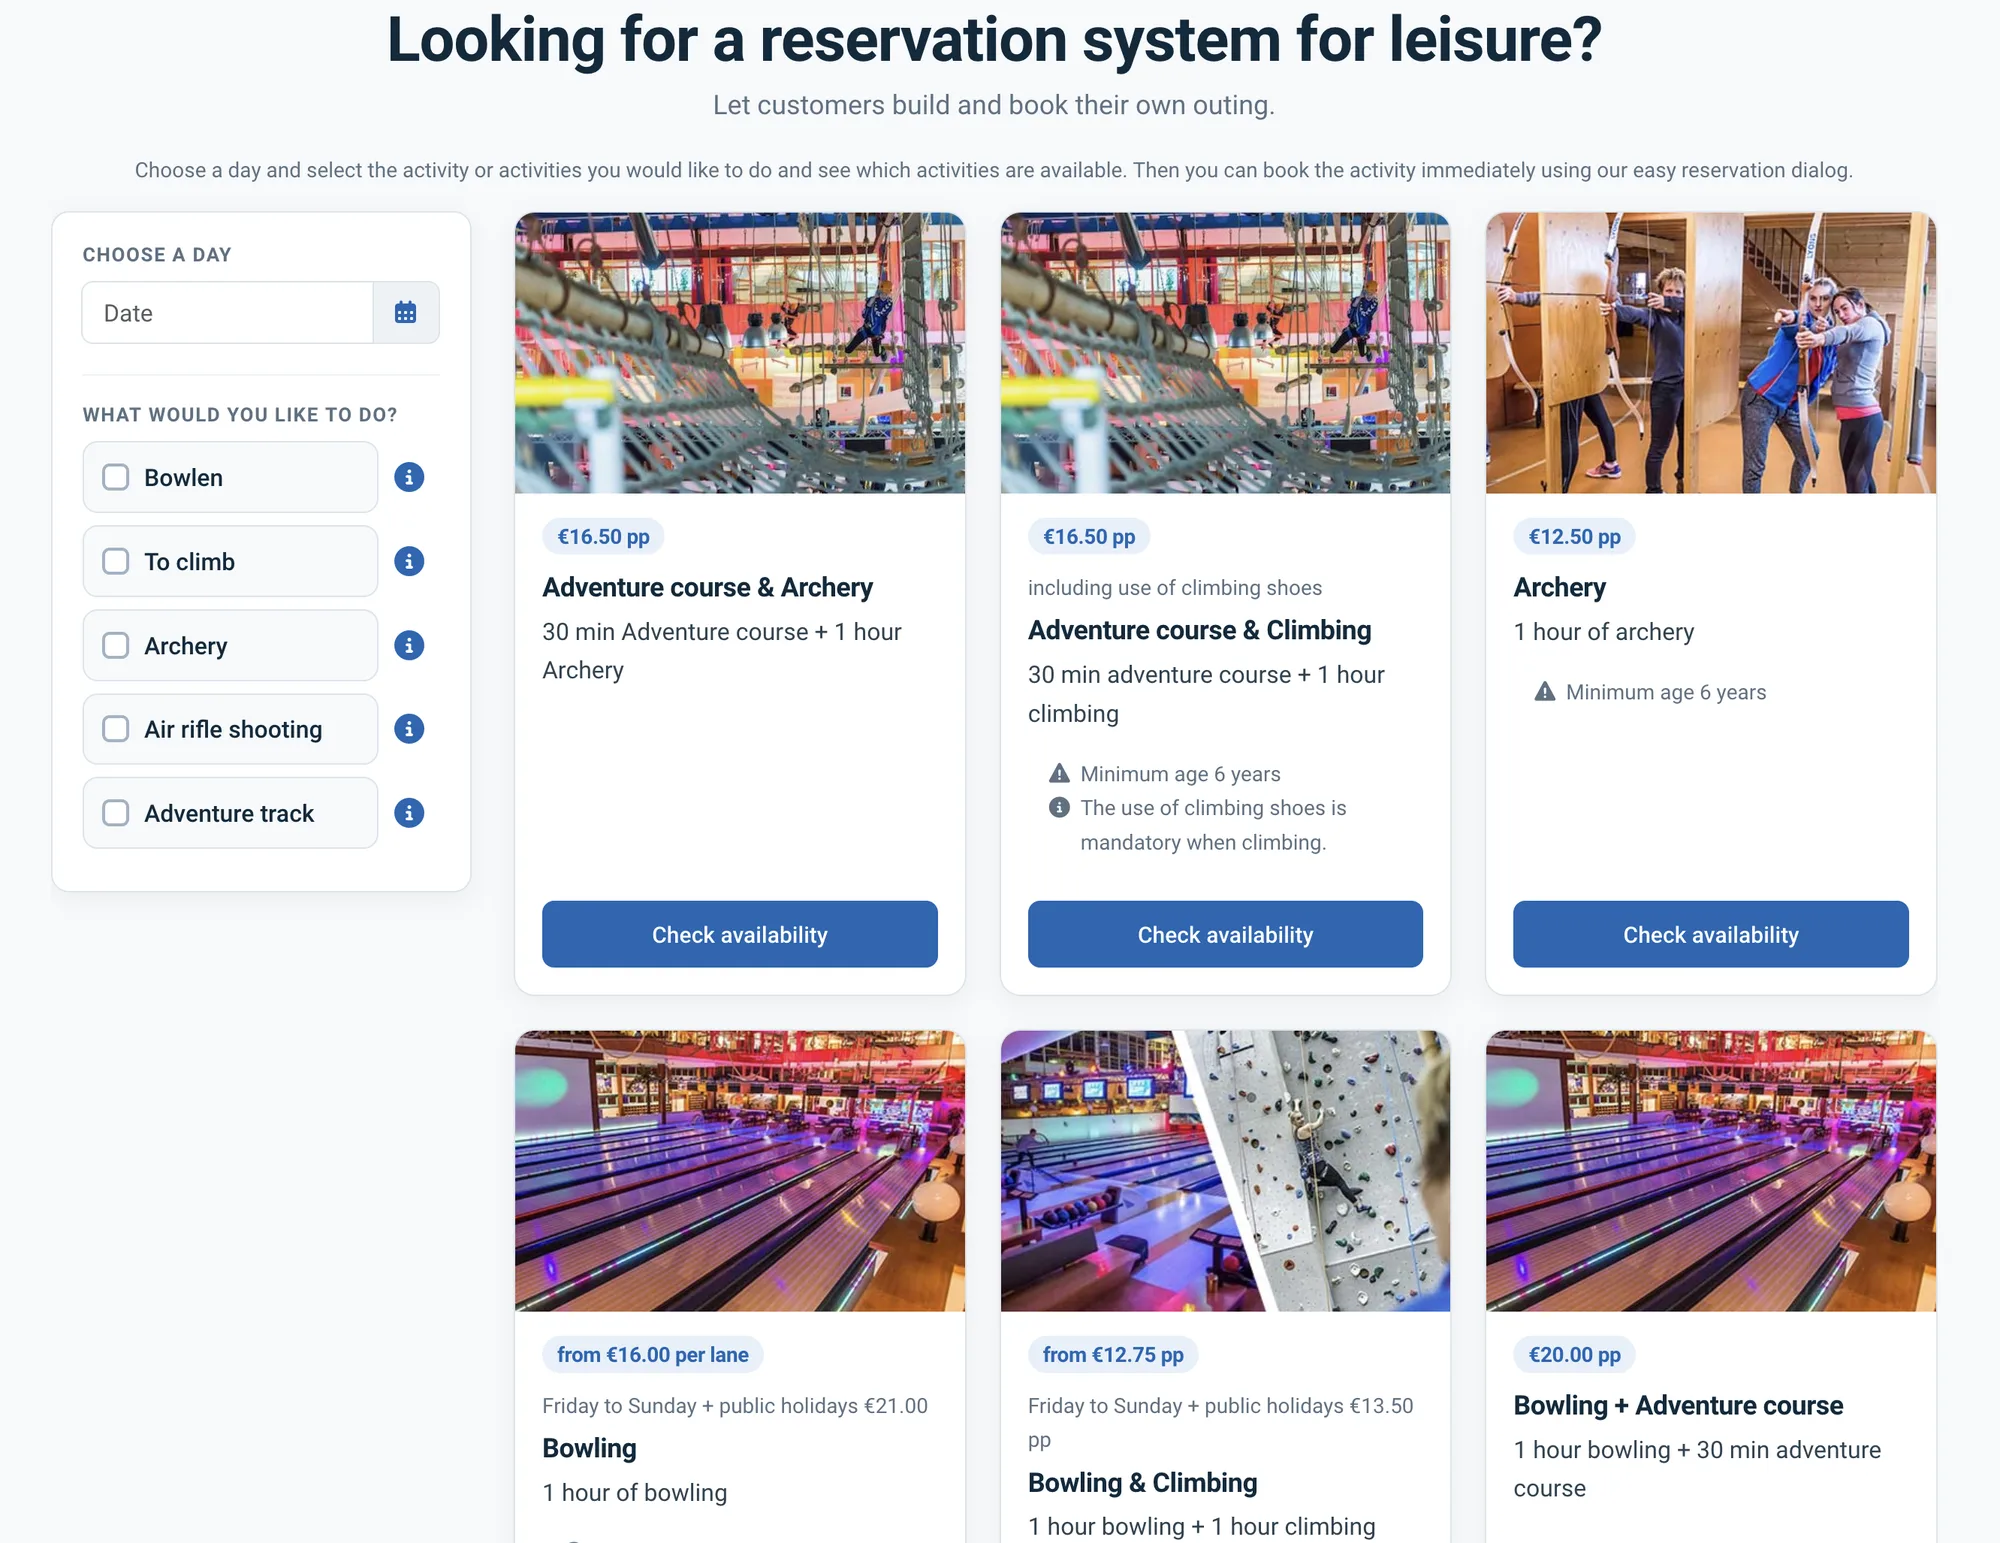
Task: Click info icon next to climbing shoes note
Action: [1059, 807]
